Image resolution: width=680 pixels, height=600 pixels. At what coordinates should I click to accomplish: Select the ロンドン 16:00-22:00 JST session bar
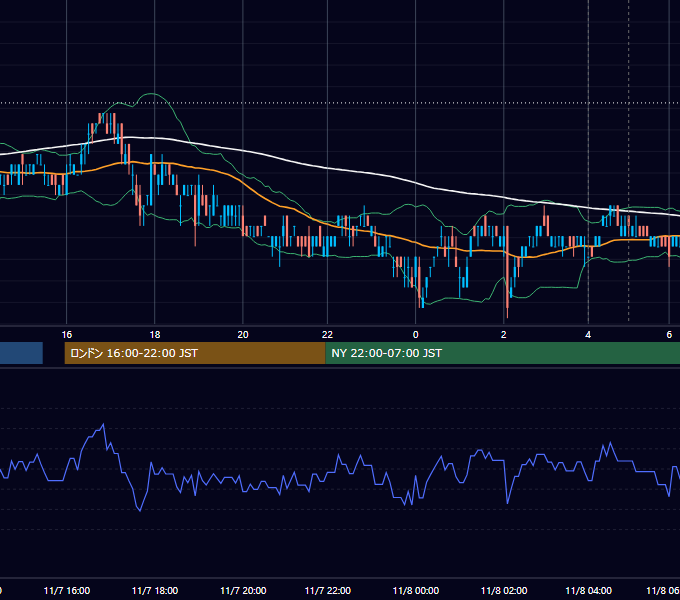(x=195, y=353)
